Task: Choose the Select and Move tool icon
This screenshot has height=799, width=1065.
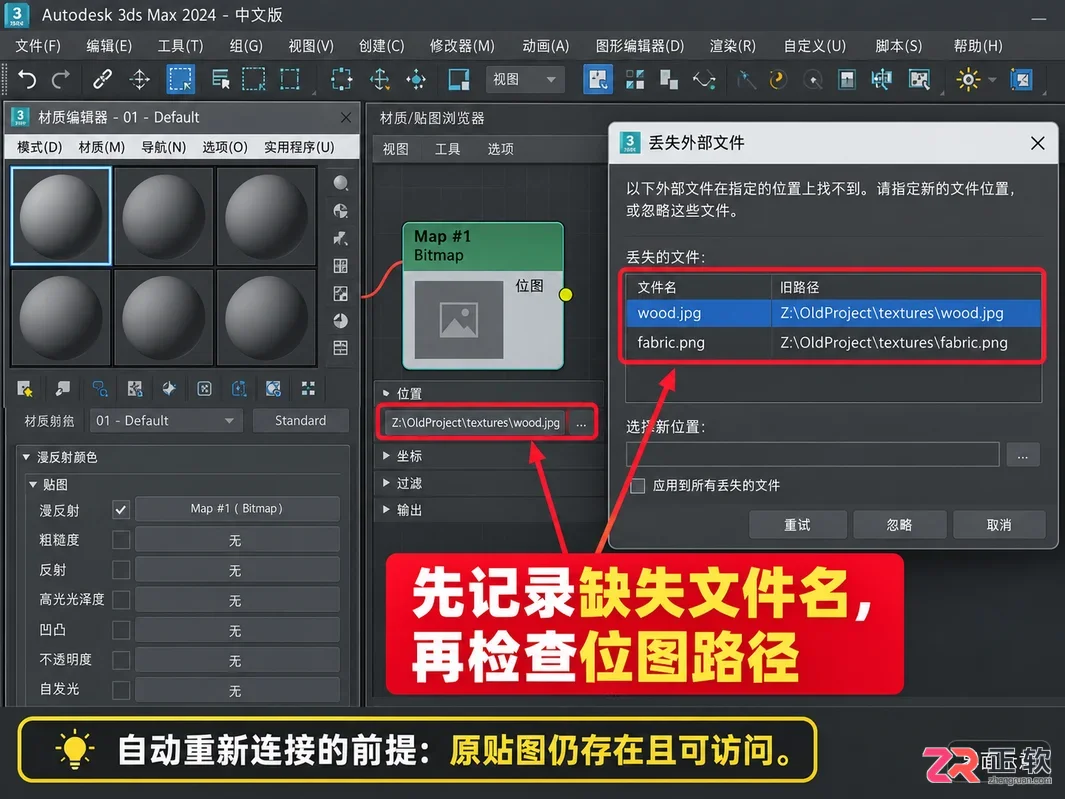Action: [379, 79]
